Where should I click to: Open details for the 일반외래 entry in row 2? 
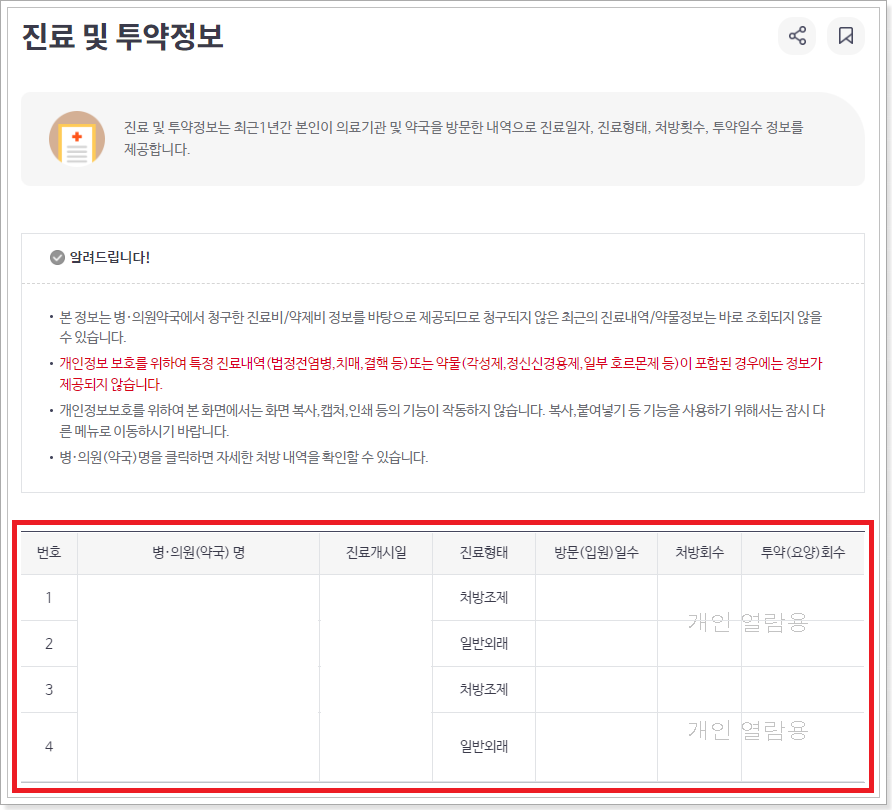pos(483,643)
